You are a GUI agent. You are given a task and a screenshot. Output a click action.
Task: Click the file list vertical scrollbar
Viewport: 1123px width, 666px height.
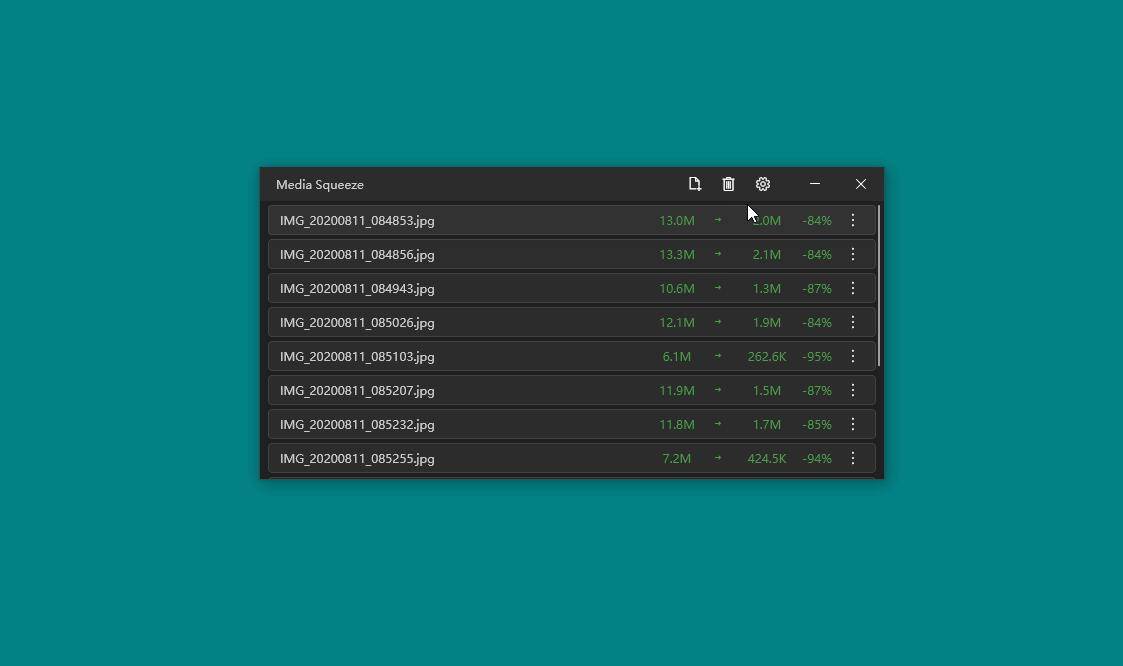879,286
